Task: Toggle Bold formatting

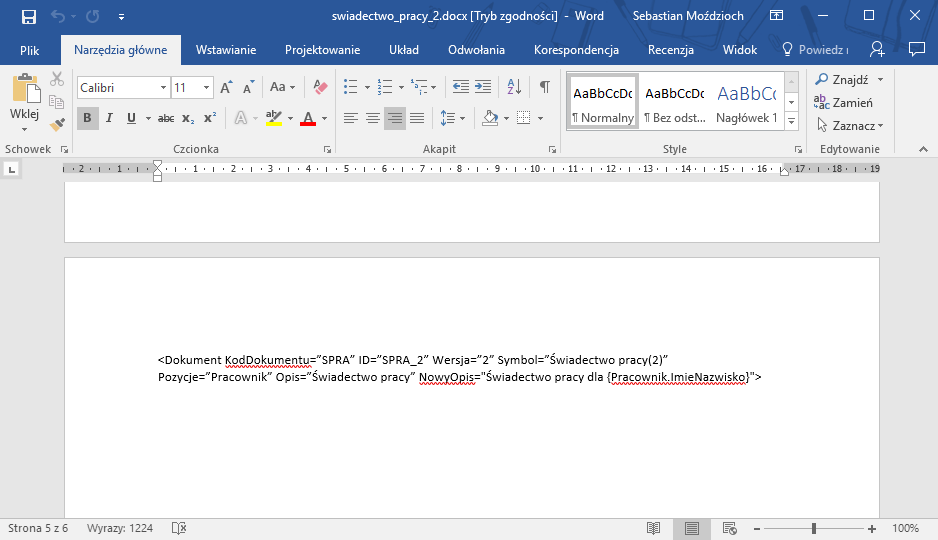Action: pos(88,118)
